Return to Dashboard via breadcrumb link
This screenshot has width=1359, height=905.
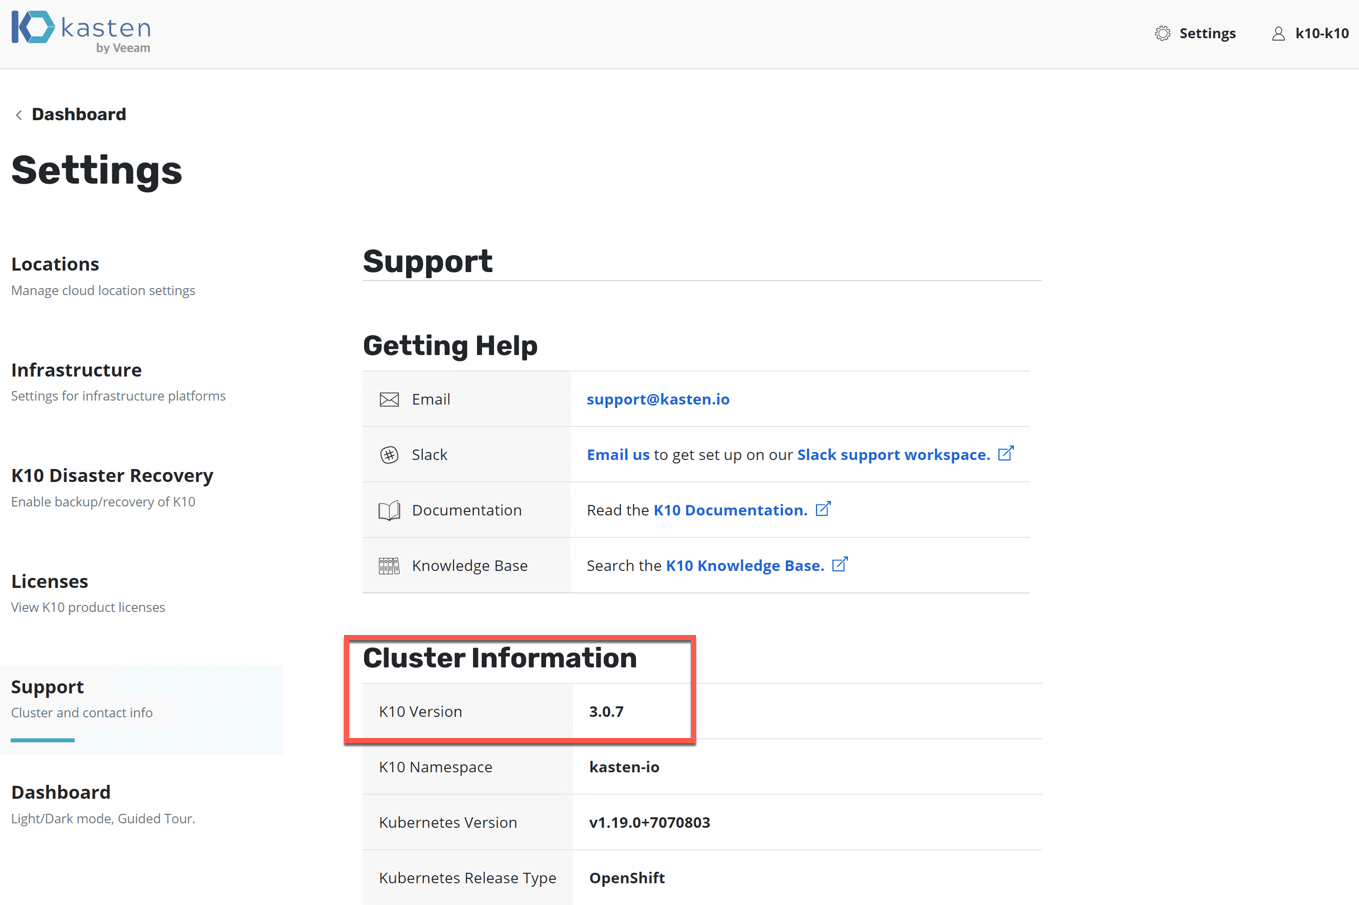[79, 114]
